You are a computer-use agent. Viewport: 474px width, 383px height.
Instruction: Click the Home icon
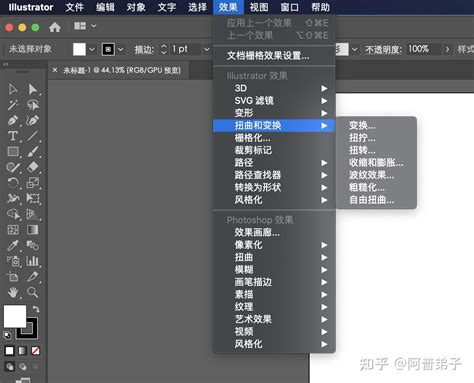coord(55,27)
